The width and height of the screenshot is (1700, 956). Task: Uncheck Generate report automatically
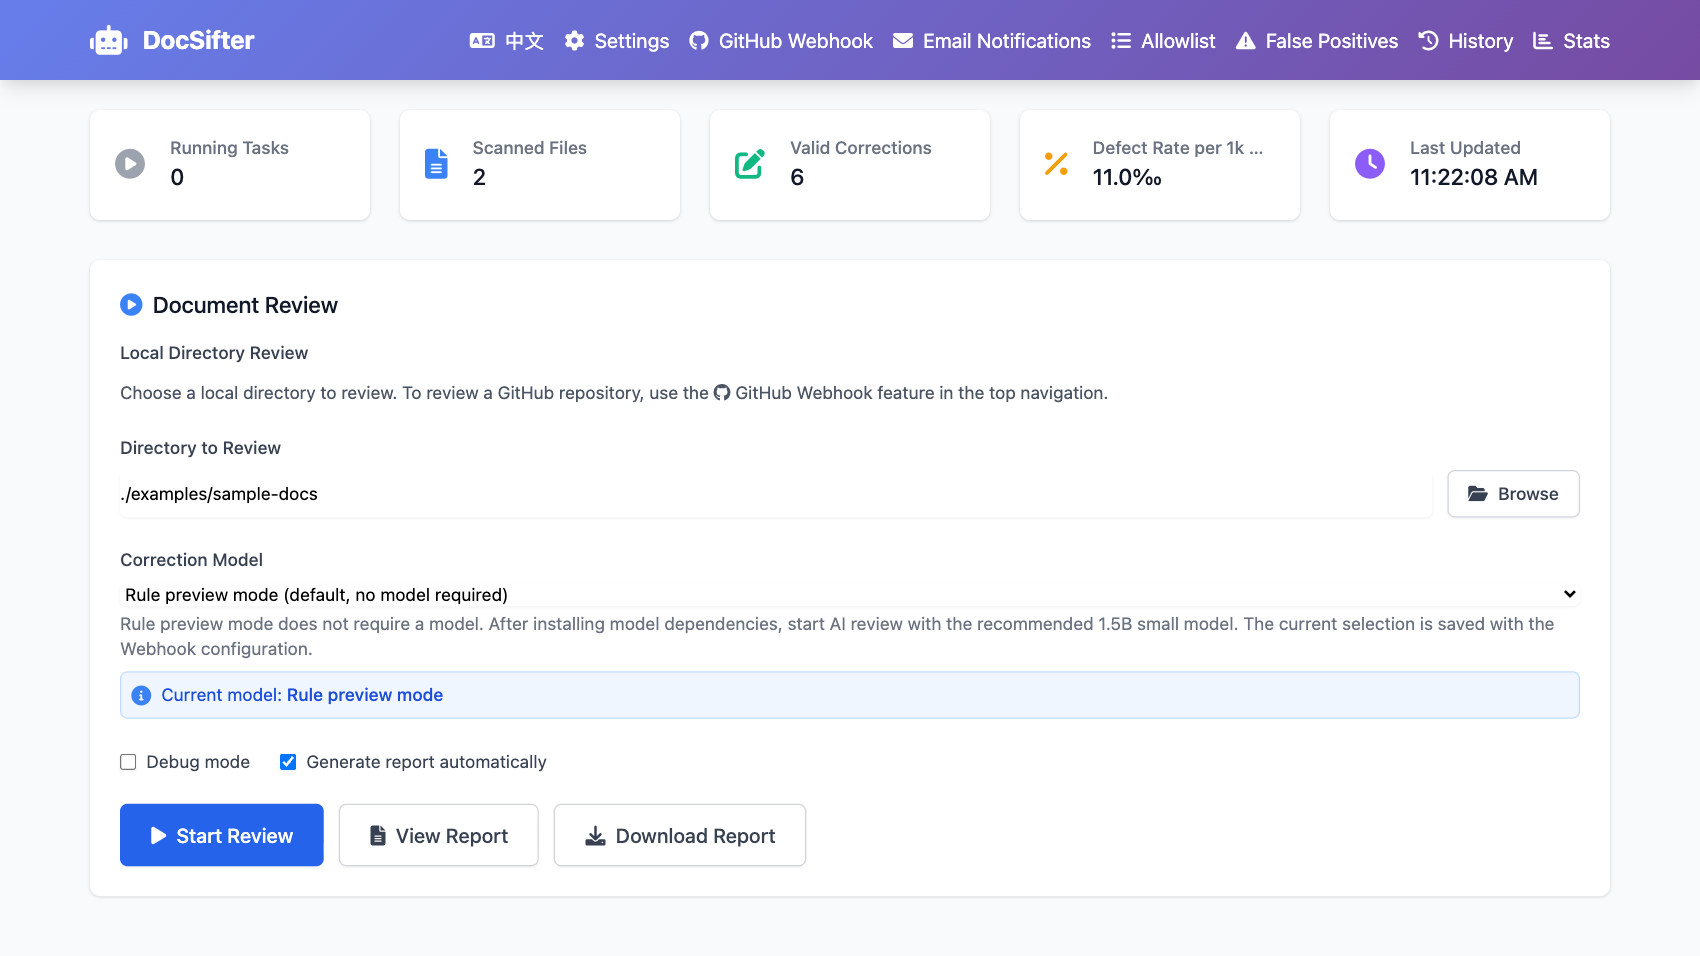point(288,762)
